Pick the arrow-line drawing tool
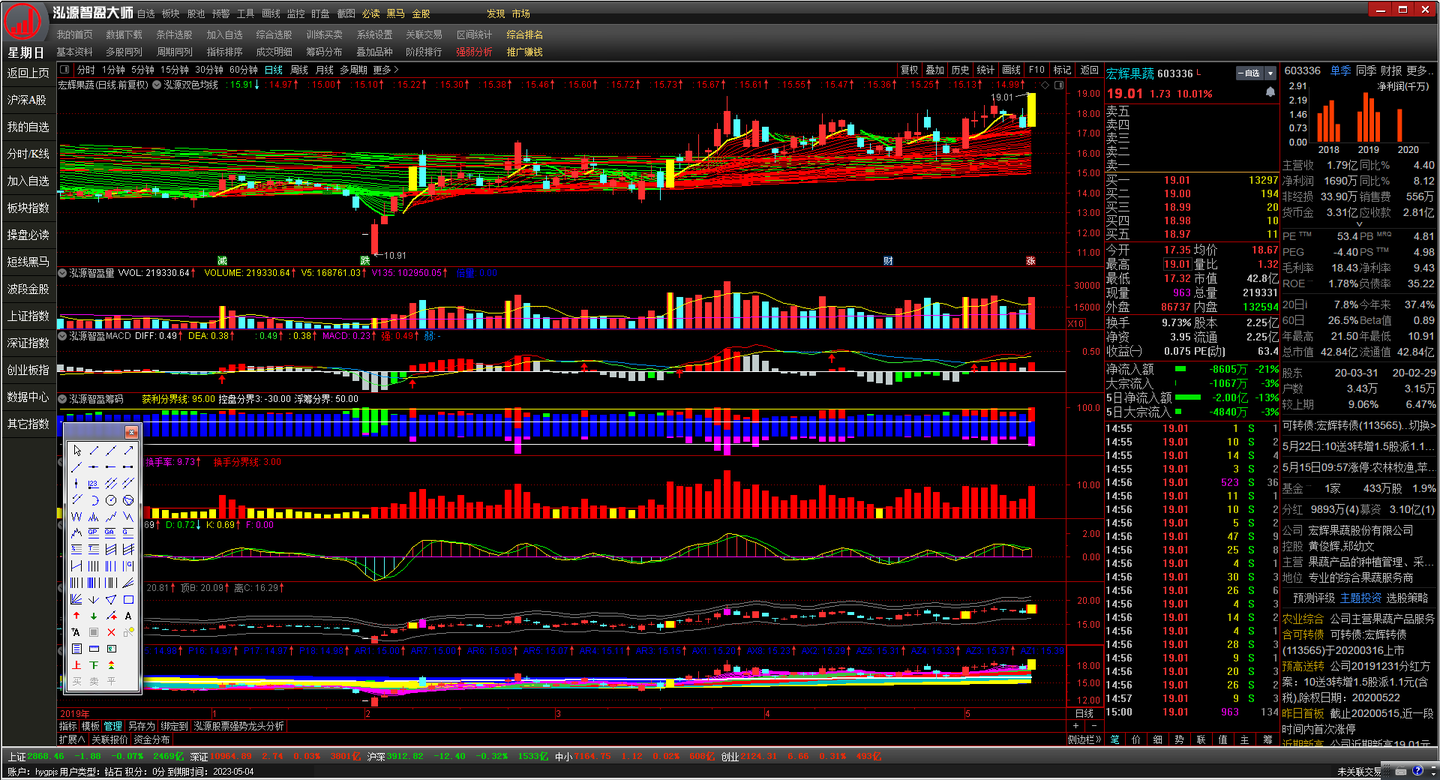 coord(128,450)
